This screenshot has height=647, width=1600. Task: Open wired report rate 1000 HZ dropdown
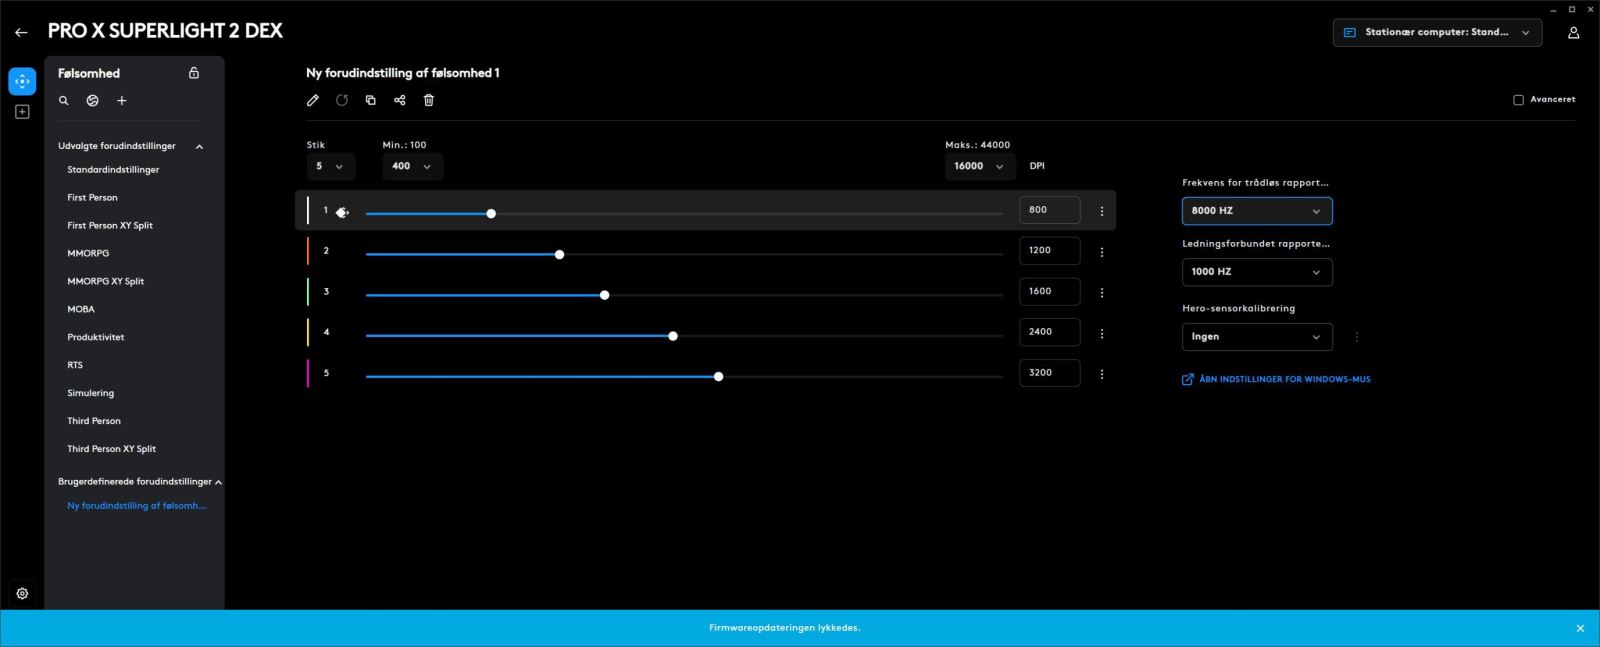(1257, 272)
